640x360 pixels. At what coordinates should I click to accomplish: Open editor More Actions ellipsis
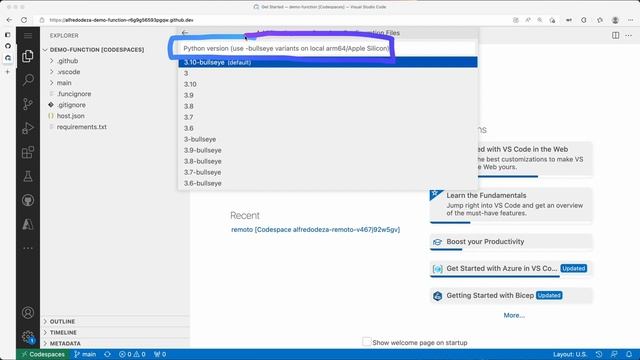click(x=629, y=36)
